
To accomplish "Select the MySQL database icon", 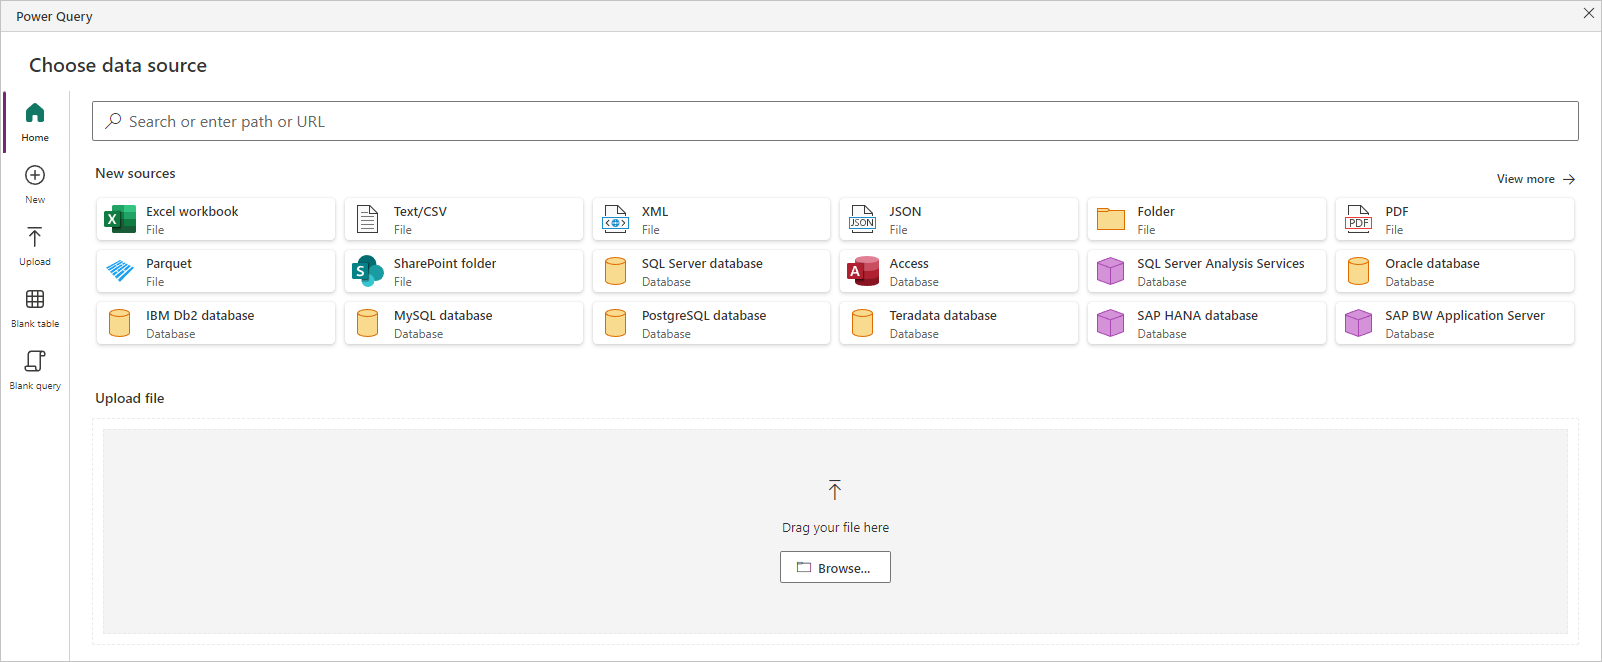I will (368, 323).
